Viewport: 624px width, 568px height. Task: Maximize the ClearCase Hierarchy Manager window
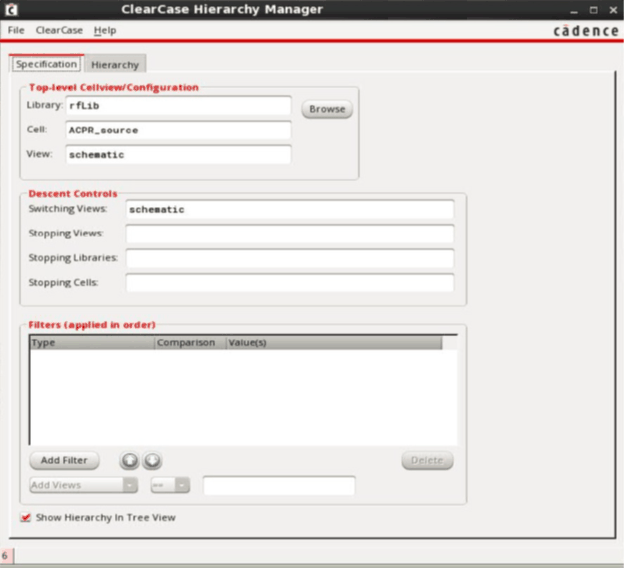pos(594,10)
